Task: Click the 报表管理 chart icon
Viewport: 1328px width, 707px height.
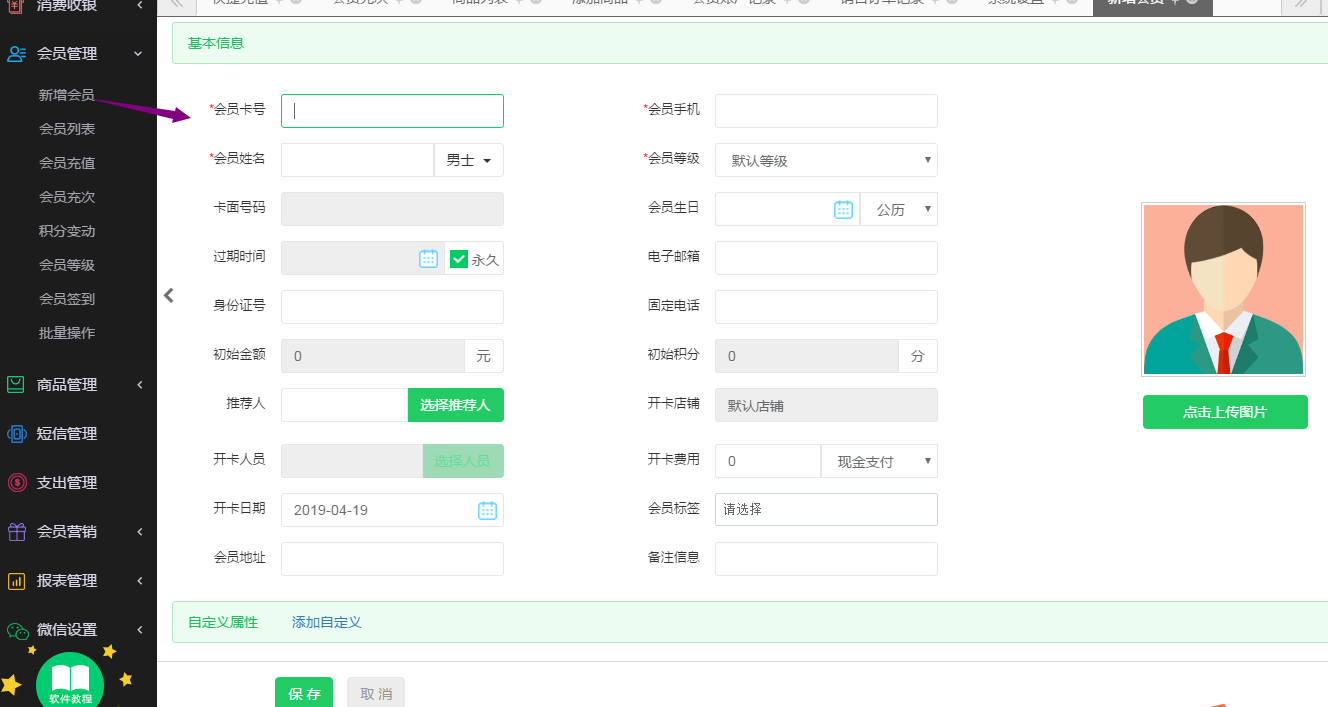Action: 16,581
